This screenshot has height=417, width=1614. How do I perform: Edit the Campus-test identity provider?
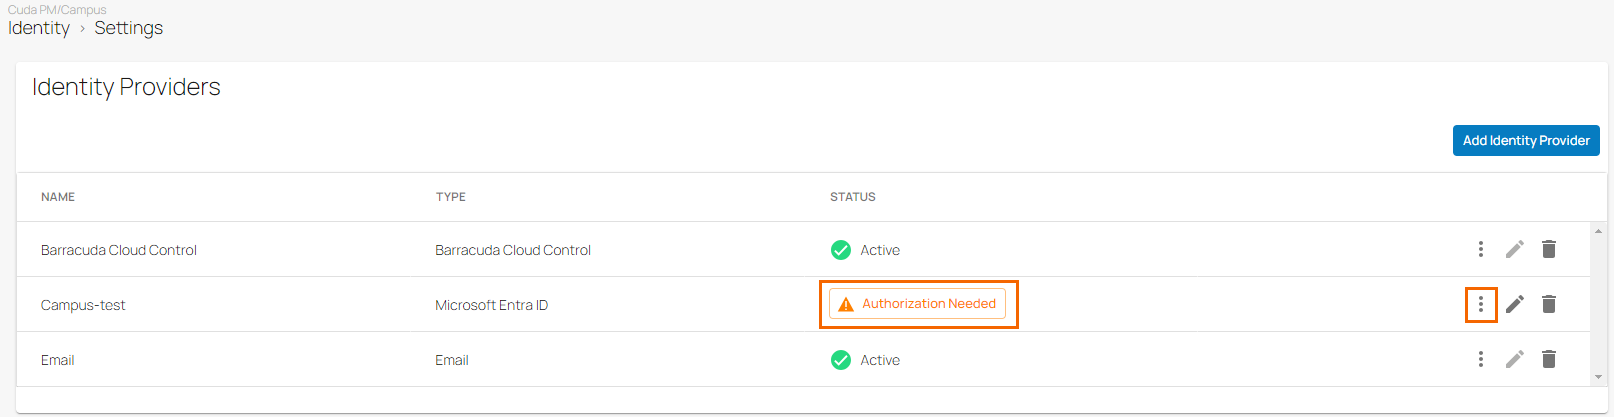pyautogui.click(x=1515, y=304)
